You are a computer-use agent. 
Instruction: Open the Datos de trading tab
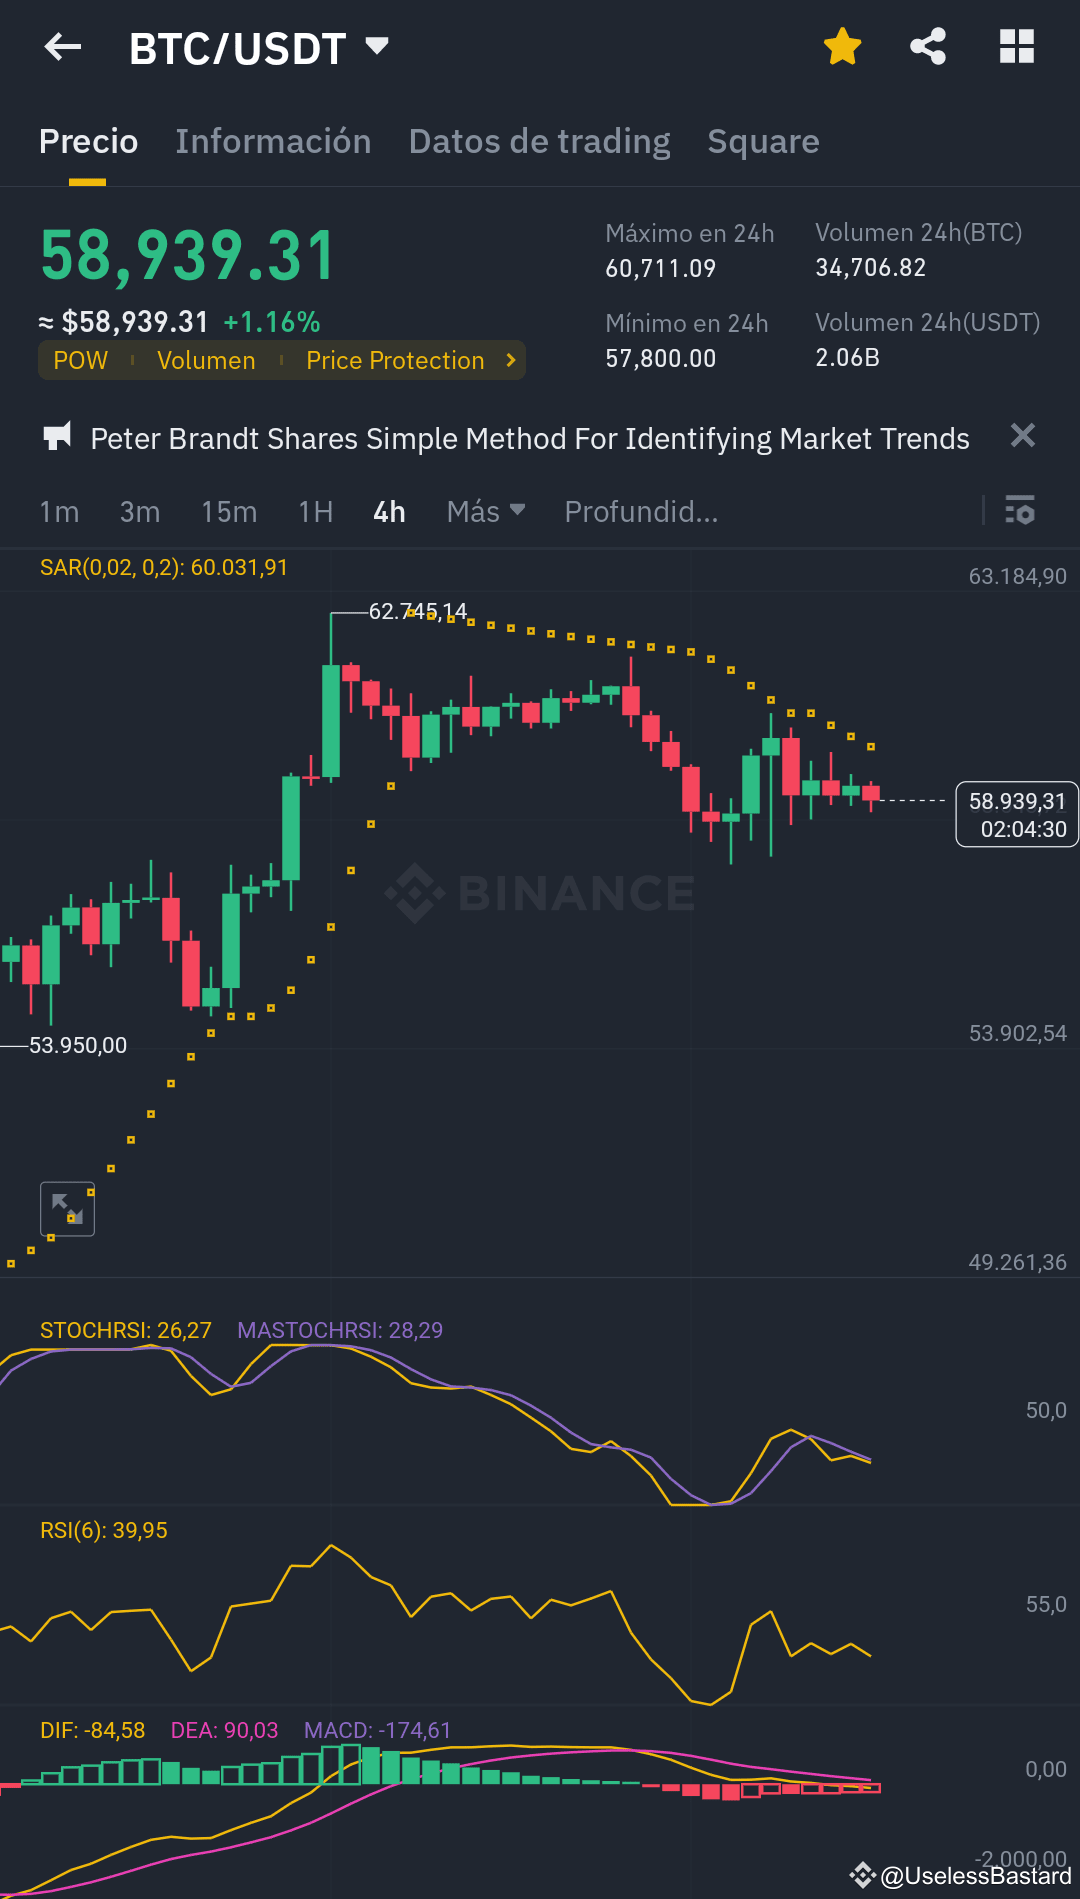(x=539, y=141)
